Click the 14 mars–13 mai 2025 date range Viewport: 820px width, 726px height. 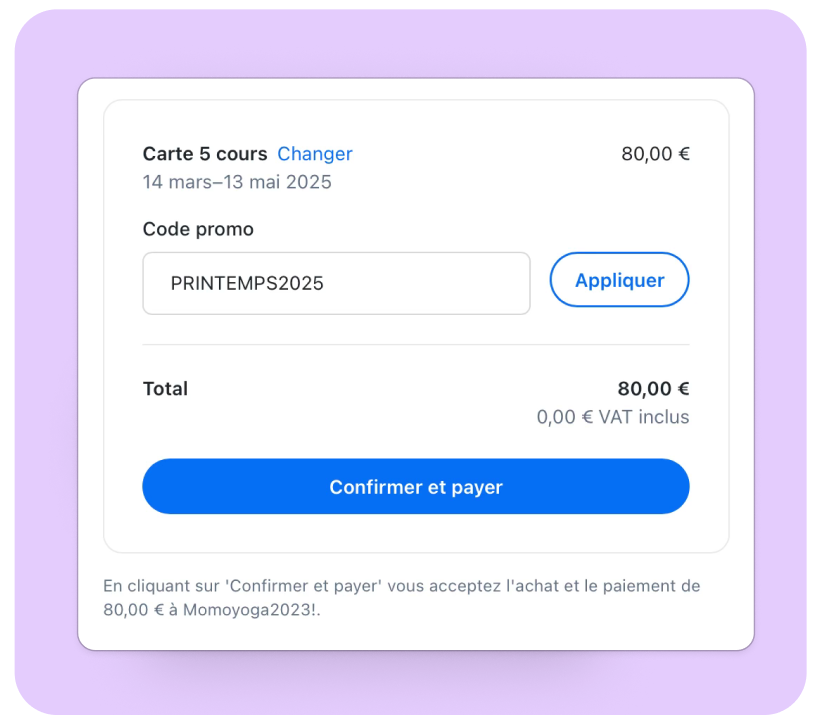pyautogui.click(x=237, y=182)
